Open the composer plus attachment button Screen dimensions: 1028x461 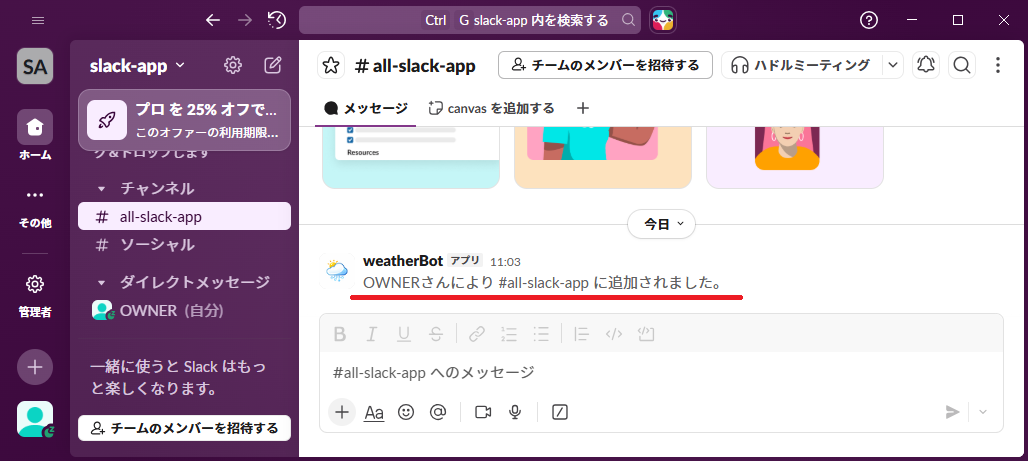click(x=342, y=412)
